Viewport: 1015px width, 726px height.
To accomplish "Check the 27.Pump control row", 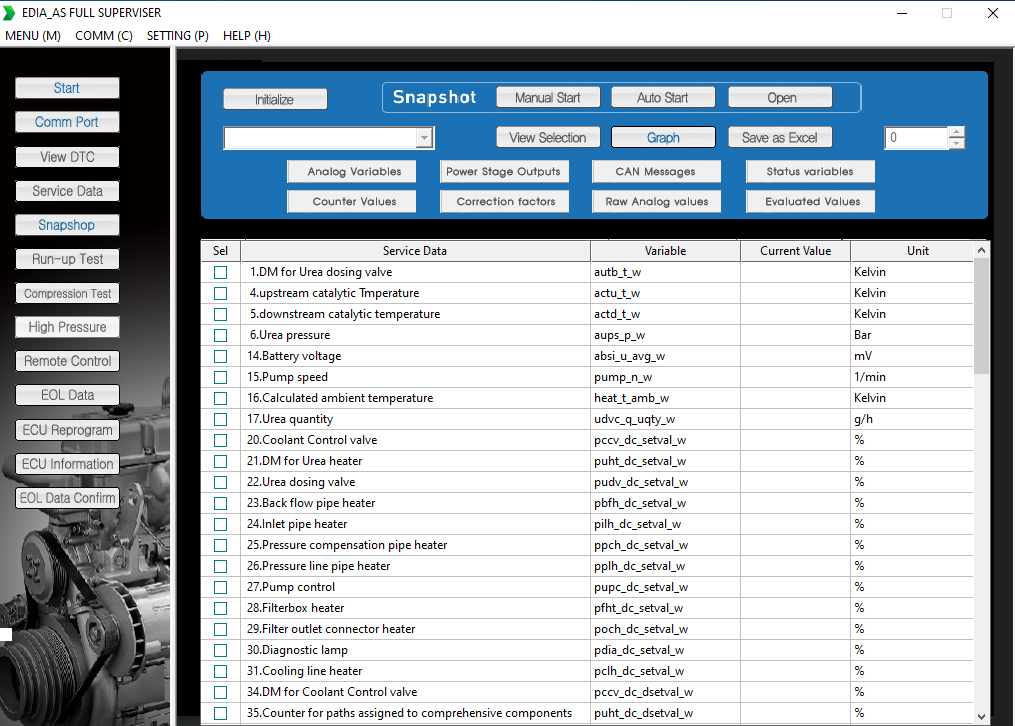I will [221, 588].
